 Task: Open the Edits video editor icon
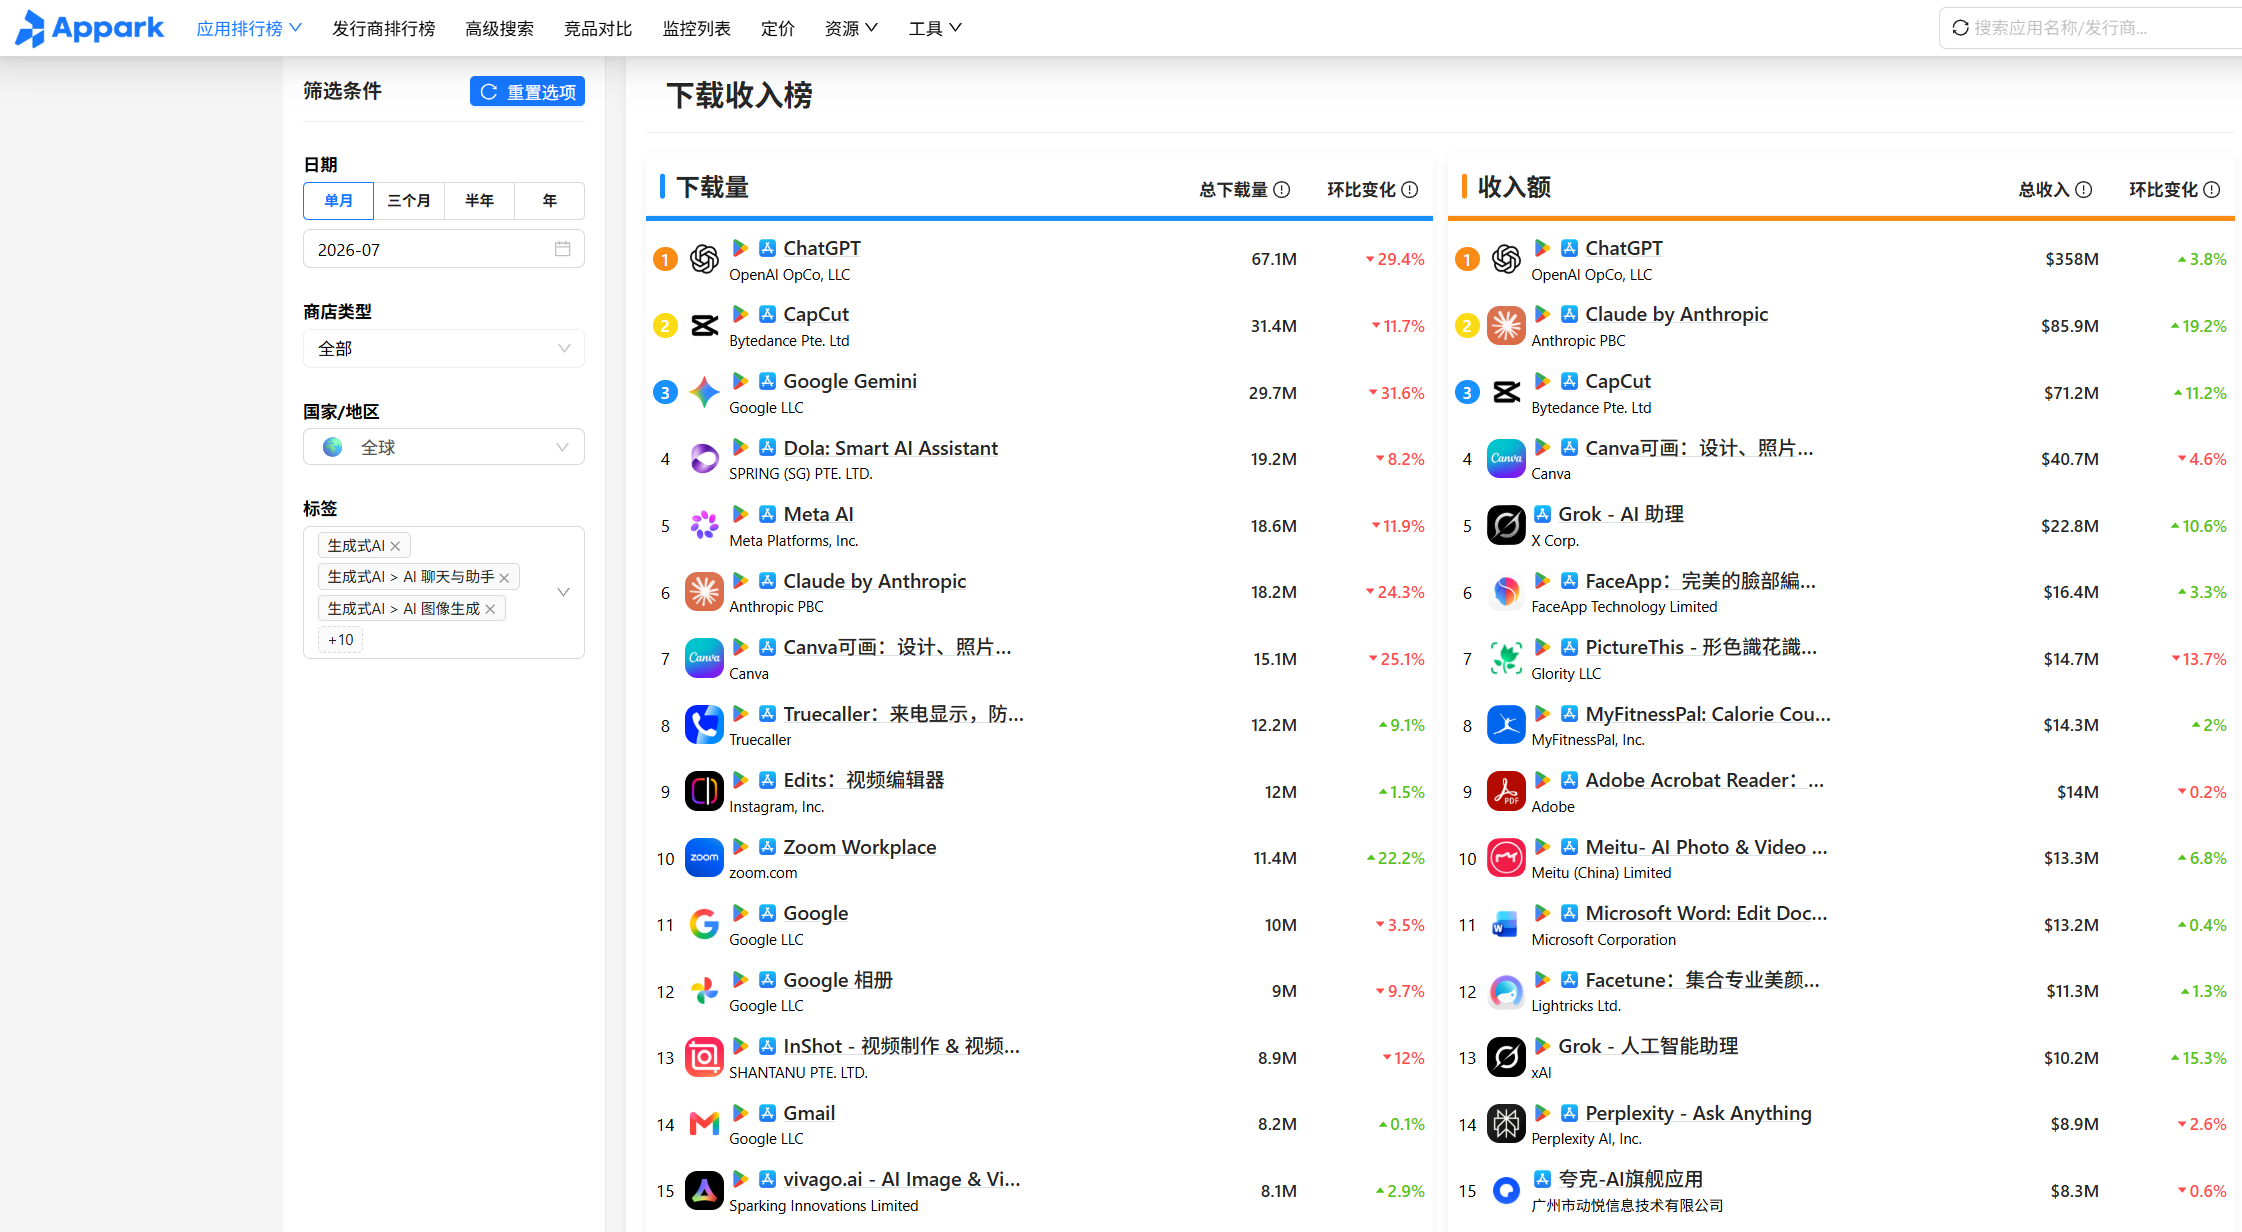tap(704, 792)
